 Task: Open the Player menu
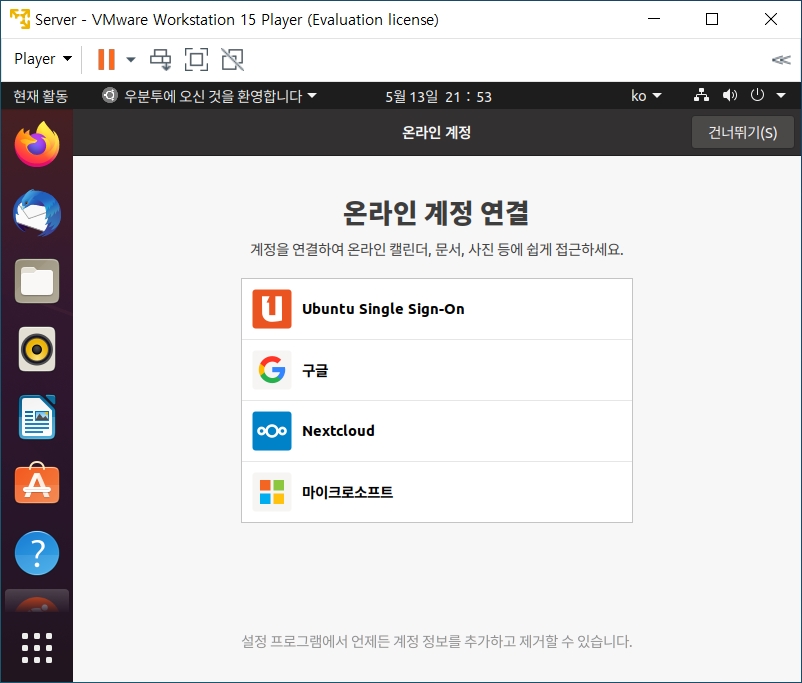43,59
